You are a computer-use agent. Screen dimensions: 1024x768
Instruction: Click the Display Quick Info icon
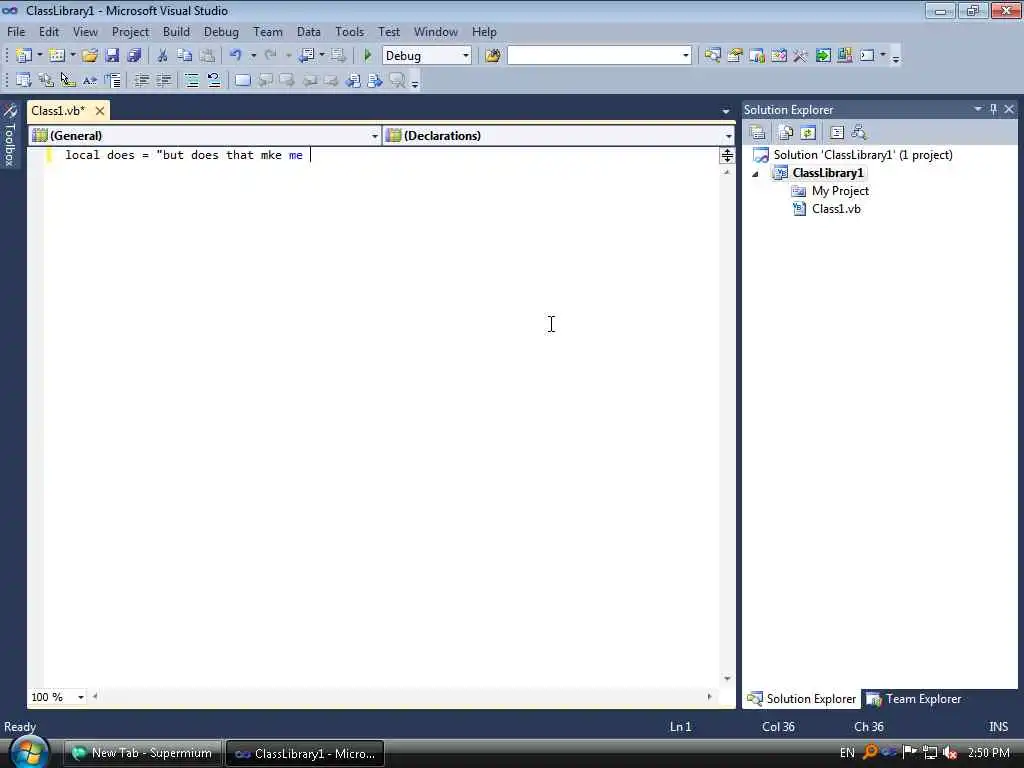click(x=68, y=80)
